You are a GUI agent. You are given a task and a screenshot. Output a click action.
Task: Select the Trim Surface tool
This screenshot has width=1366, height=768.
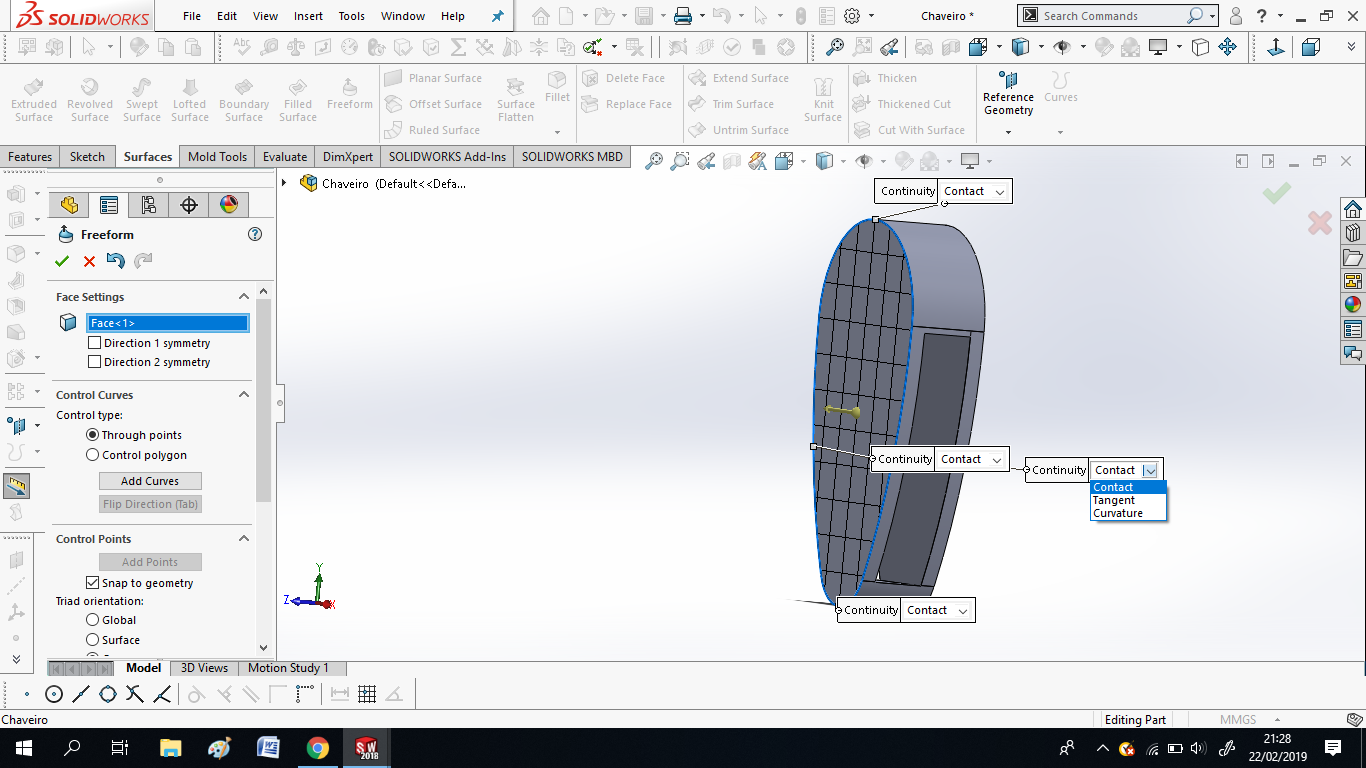(x=736, y=104)
